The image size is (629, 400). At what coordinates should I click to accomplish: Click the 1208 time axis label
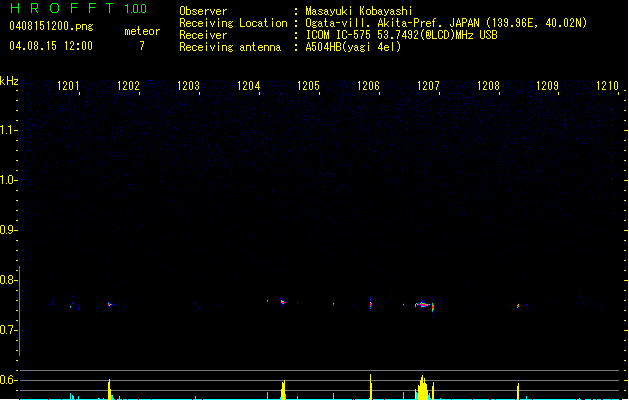point(488,86)
